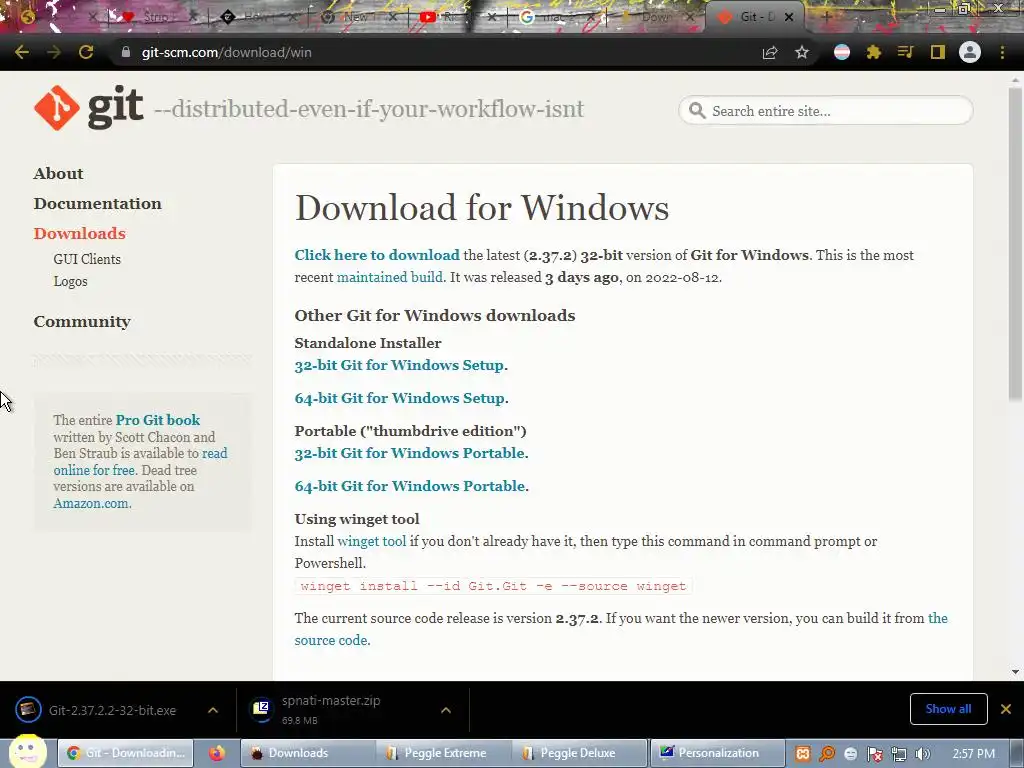Open the Downloads taskbar window
The image size is (1024, 768).
308,753
